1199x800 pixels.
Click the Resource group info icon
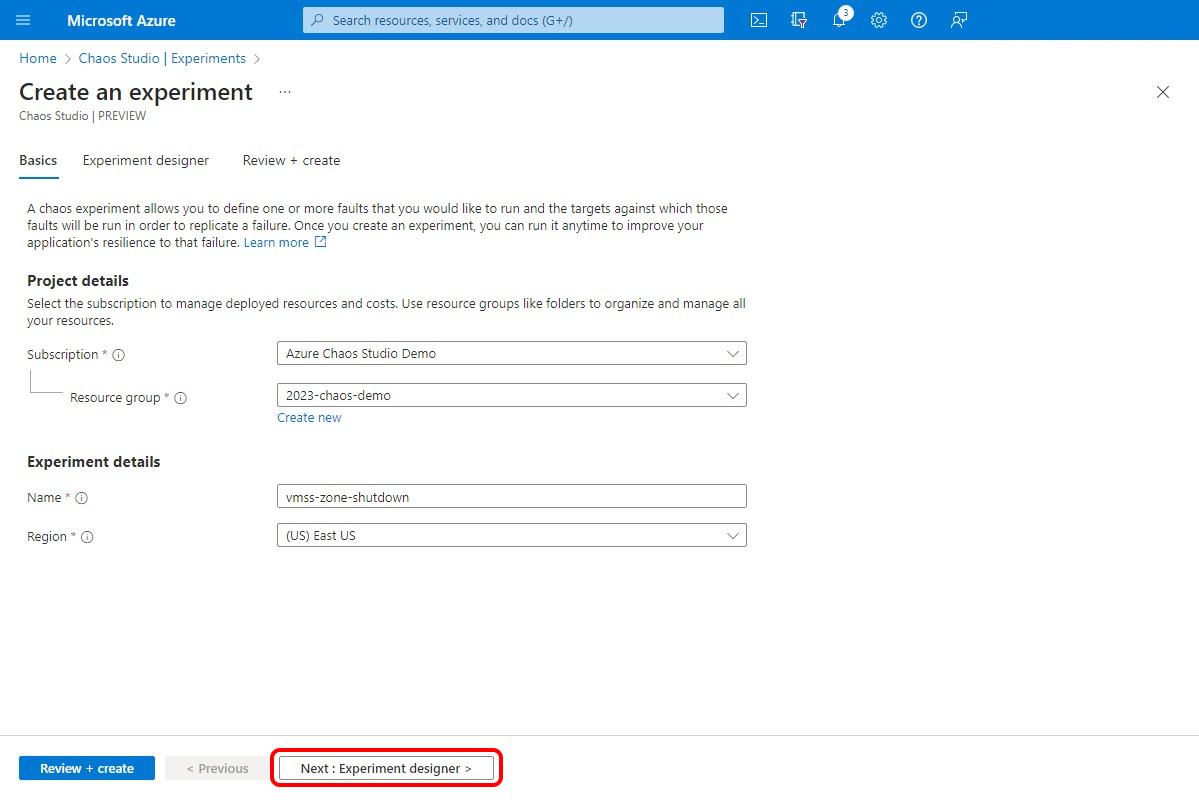click(180, 398)
